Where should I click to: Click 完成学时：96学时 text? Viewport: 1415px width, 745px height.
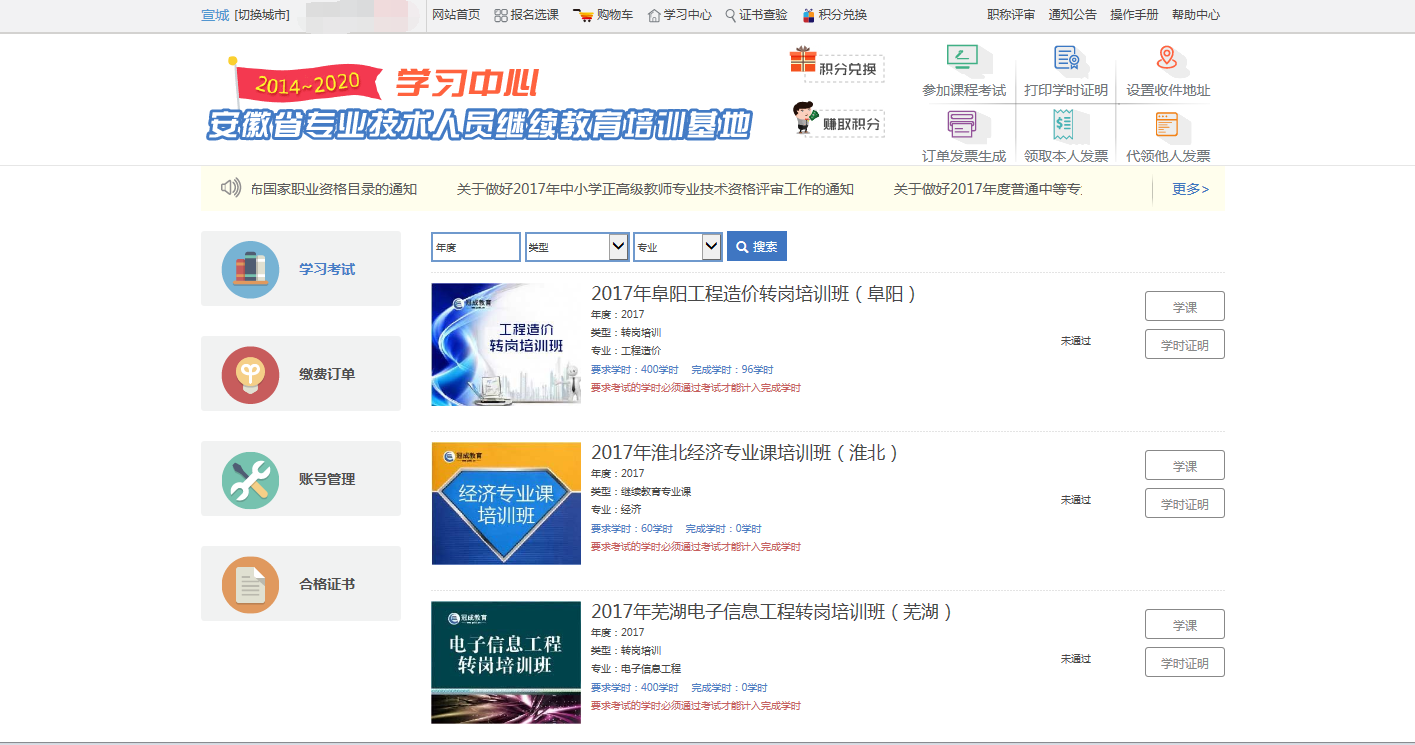point(732,370)
